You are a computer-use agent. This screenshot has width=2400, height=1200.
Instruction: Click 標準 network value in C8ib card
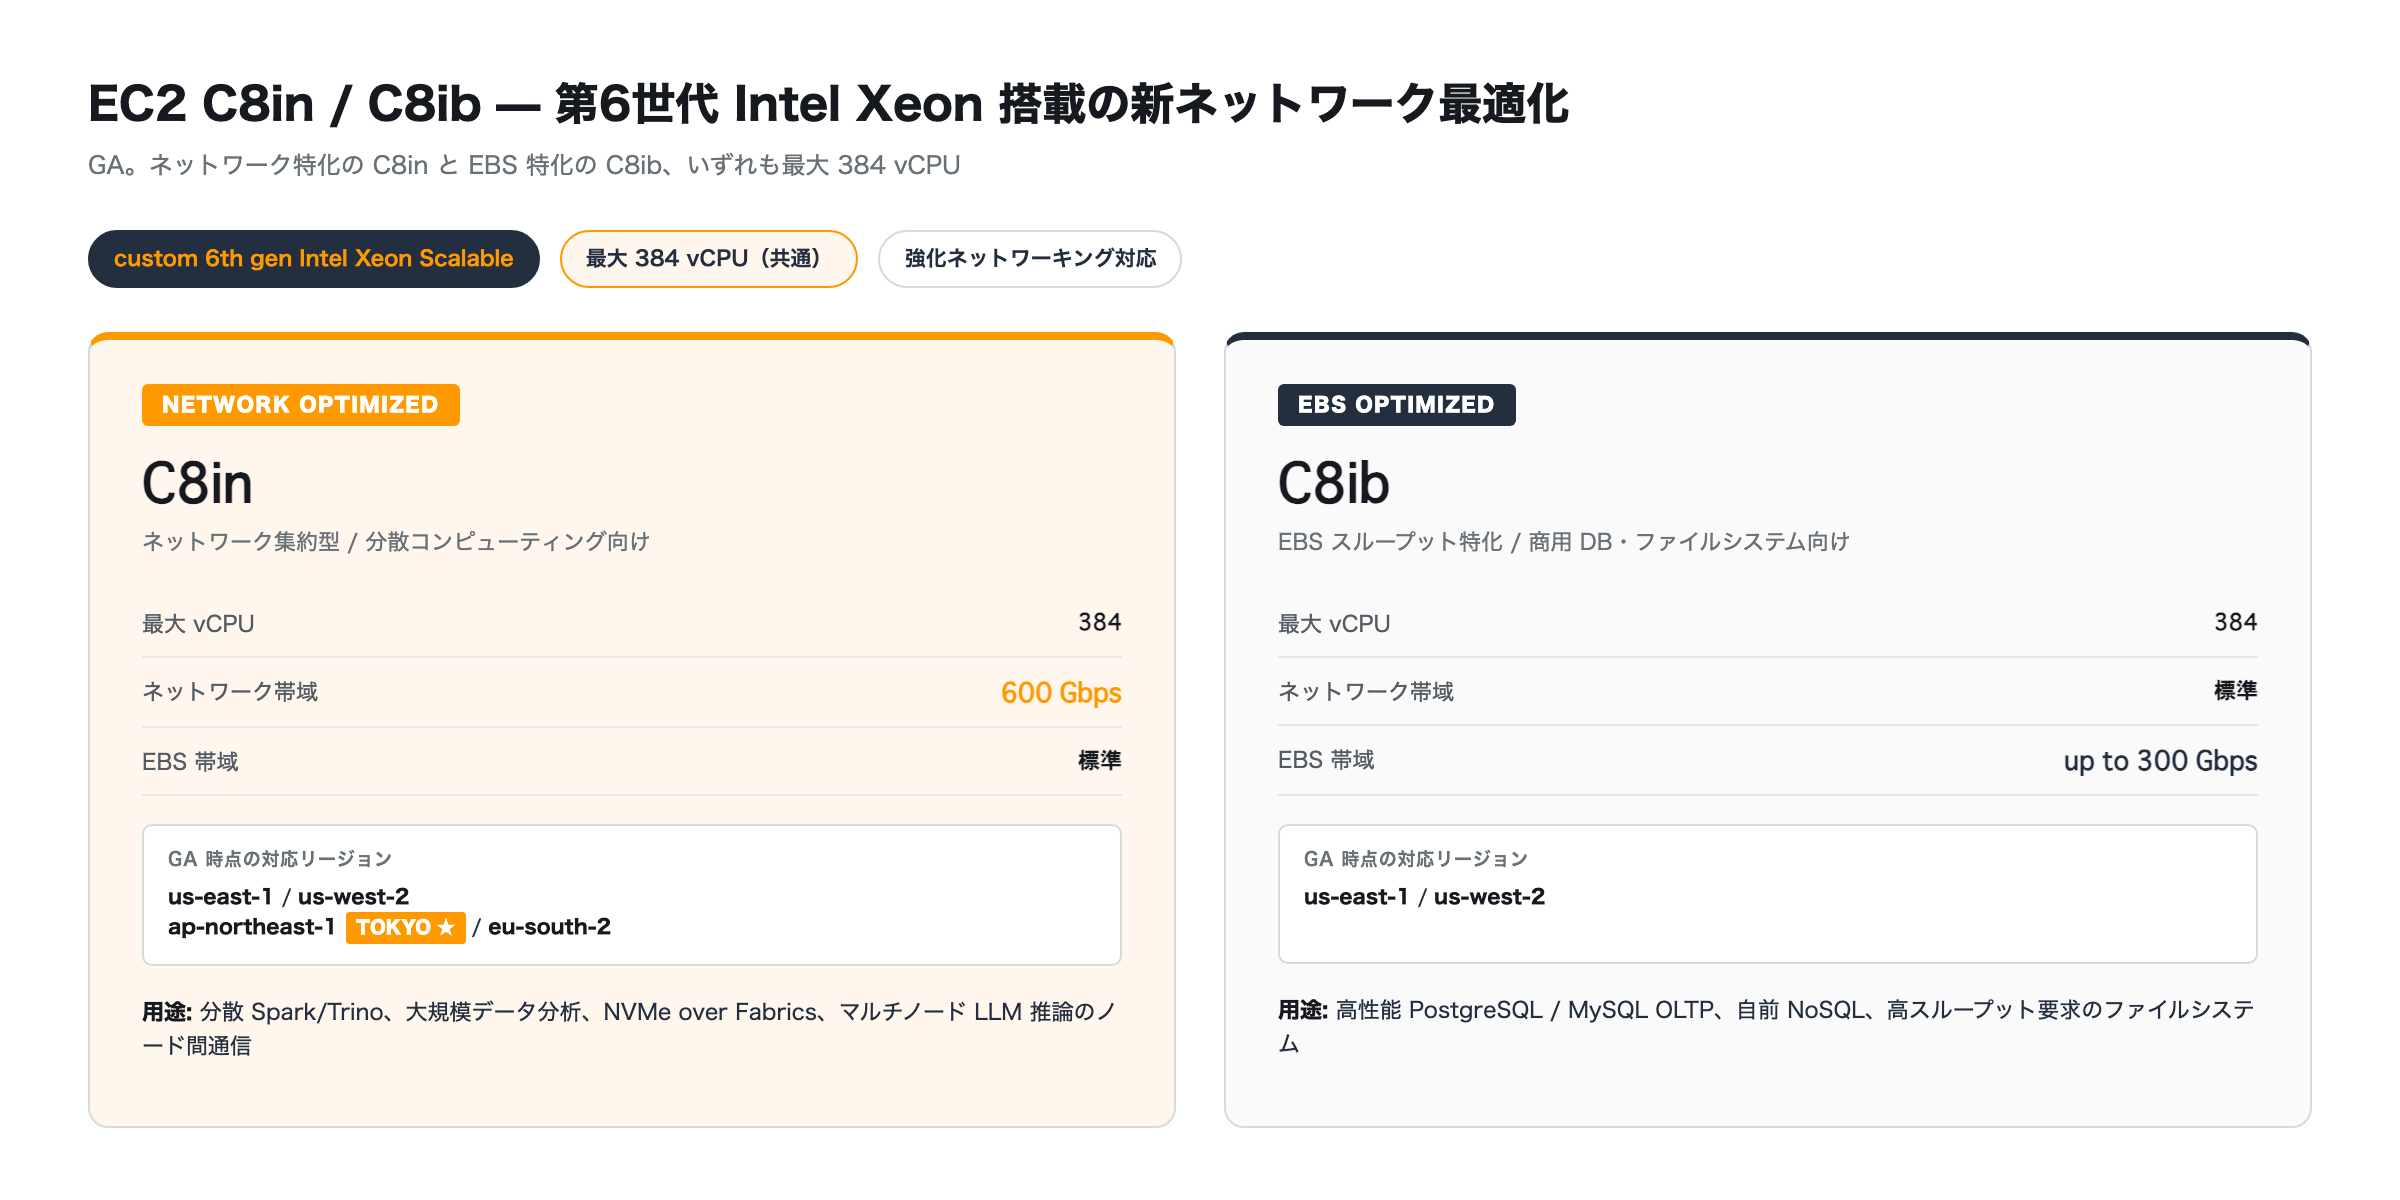(2235, 690)
